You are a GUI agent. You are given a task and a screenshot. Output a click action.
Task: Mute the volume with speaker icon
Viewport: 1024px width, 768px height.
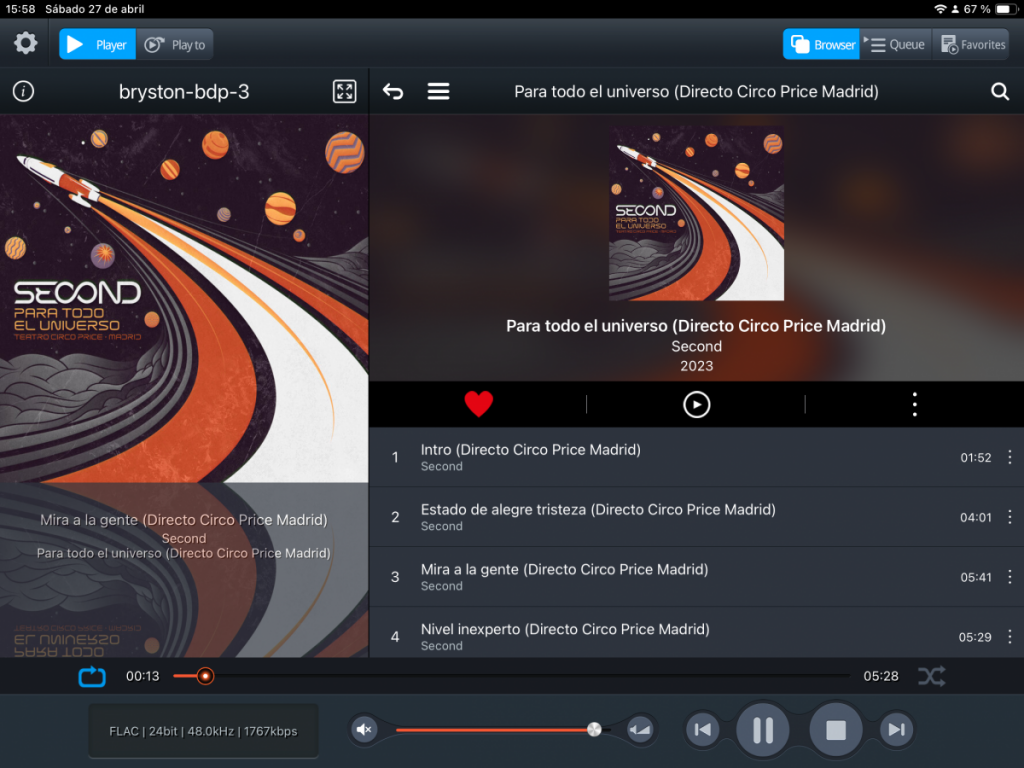coord(364,730)
